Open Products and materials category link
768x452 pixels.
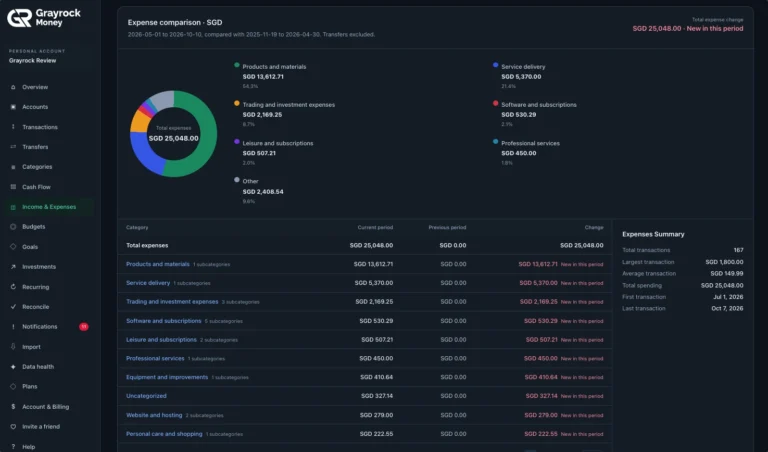pyautogui.click(x=158, y=264)
